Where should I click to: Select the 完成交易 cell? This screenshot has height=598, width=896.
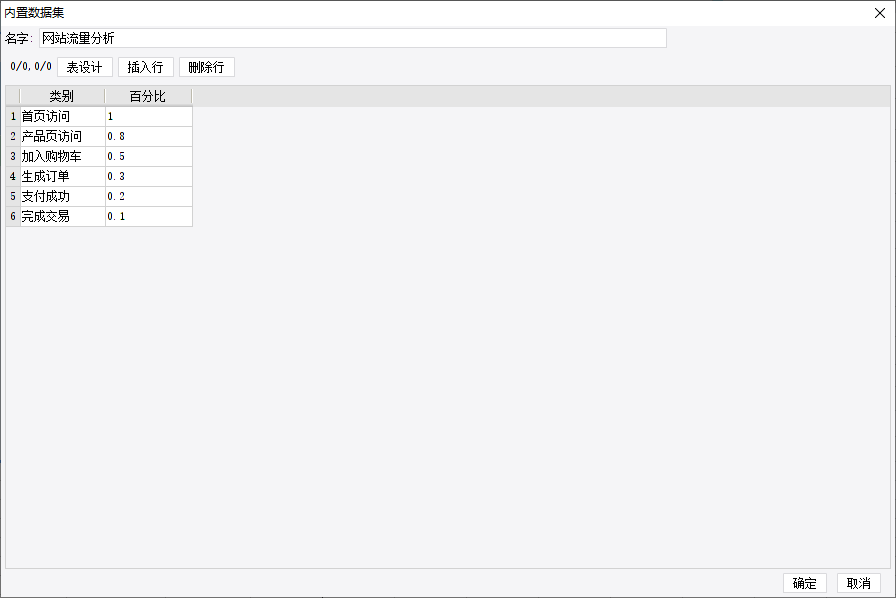(x=63, y=217)
